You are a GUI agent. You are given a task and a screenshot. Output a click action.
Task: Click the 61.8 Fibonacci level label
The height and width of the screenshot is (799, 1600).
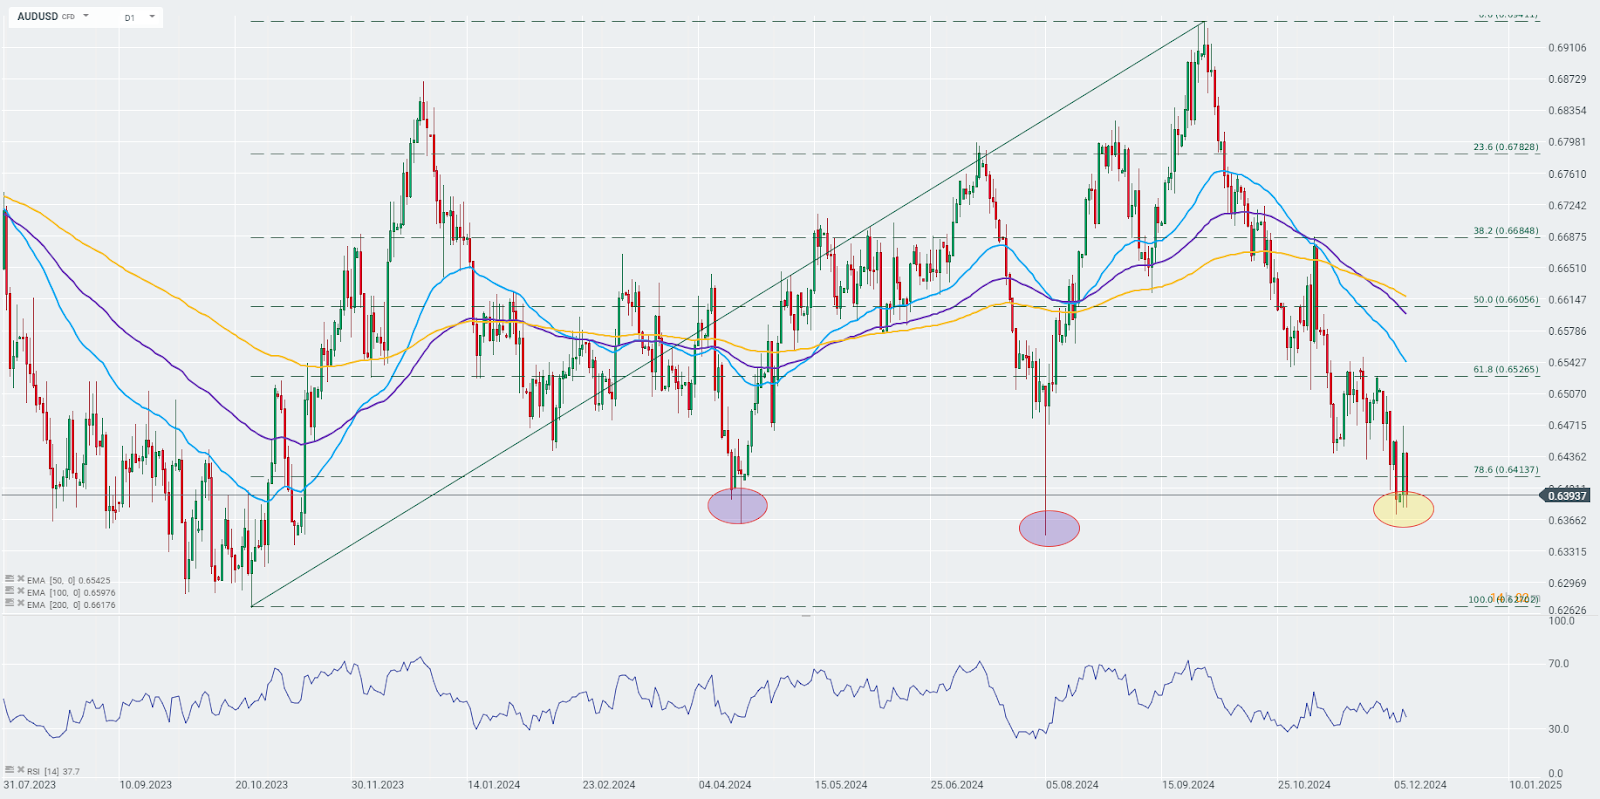[1506, 369]
